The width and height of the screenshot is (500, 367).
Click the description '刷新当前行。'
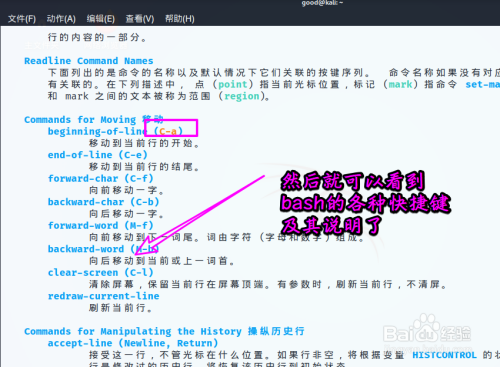pos(121,308)
